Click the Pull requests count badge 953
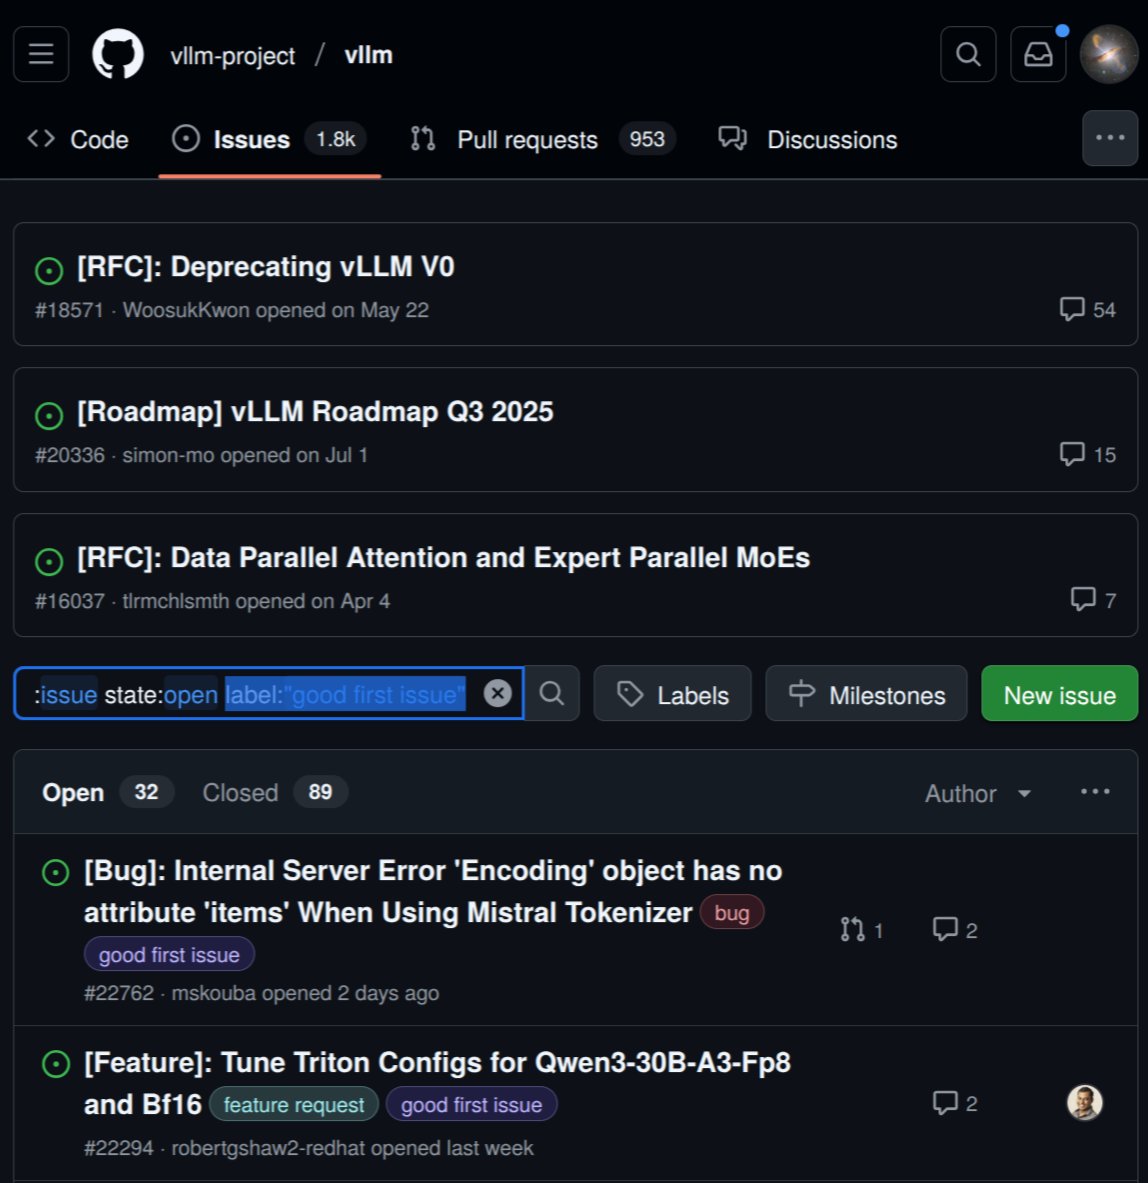The height and width of the screenshot is (1183, 1148). (x=647, y=140)
